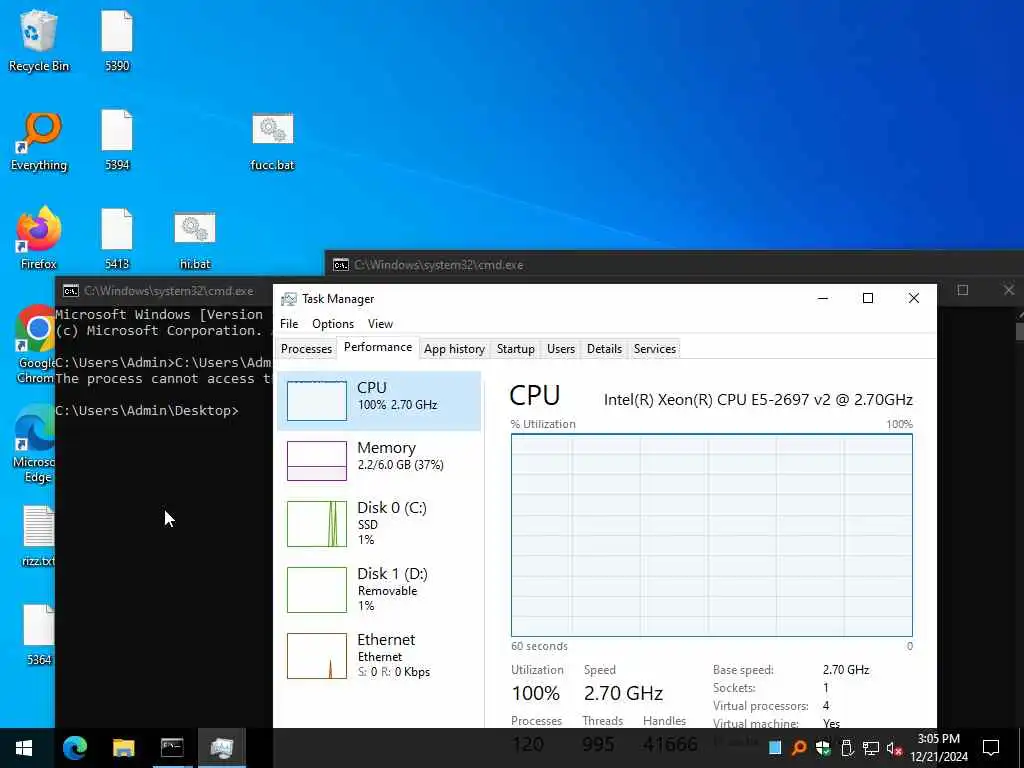Viewport: 1024px width, 768px height.
Task: Open the Action Center notifications icon
Action: click(x=991, y=748)
